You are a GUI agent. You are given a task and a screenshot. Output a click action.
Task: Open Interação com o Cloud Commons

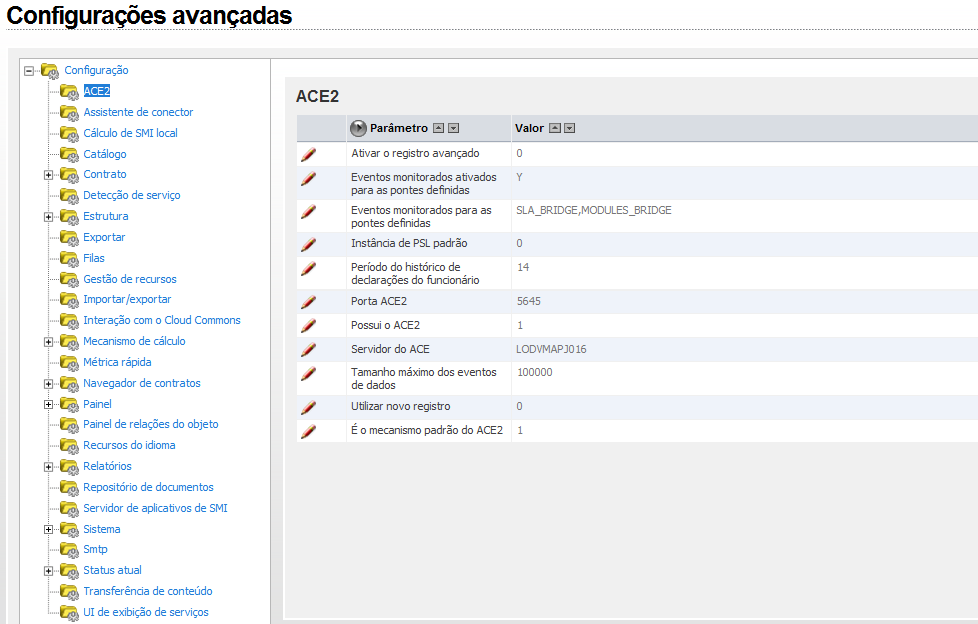tap(162, 320)
